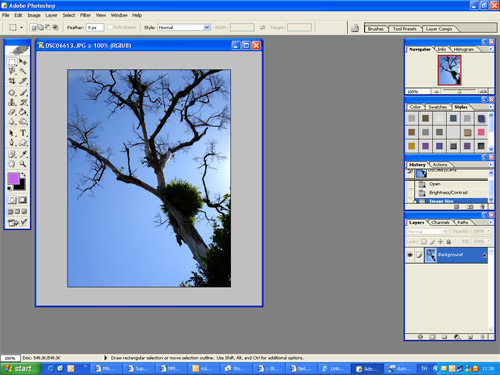Select the History Brush tool
The width and height of the screenshot is (500, 375).
point(23,102)
